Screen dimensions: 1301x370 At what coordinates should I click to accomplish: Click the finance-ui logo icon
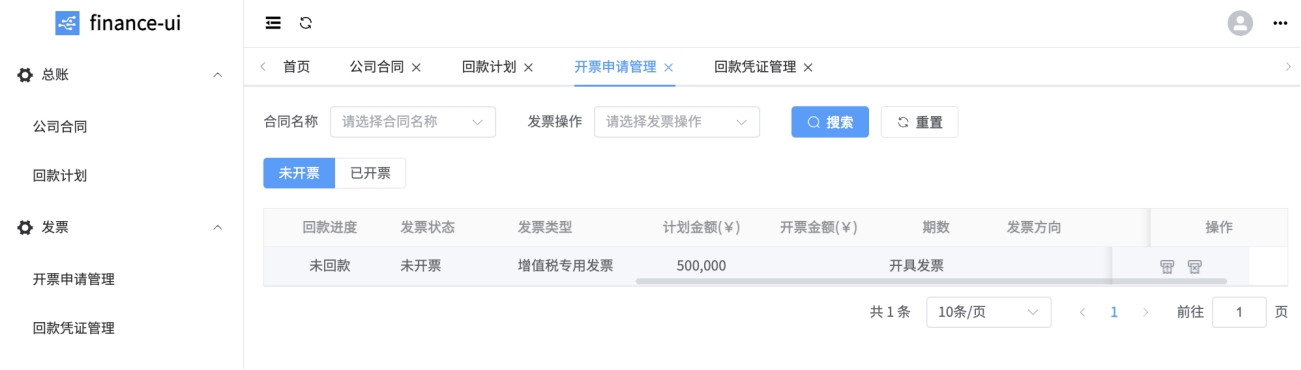coord(67,22)
